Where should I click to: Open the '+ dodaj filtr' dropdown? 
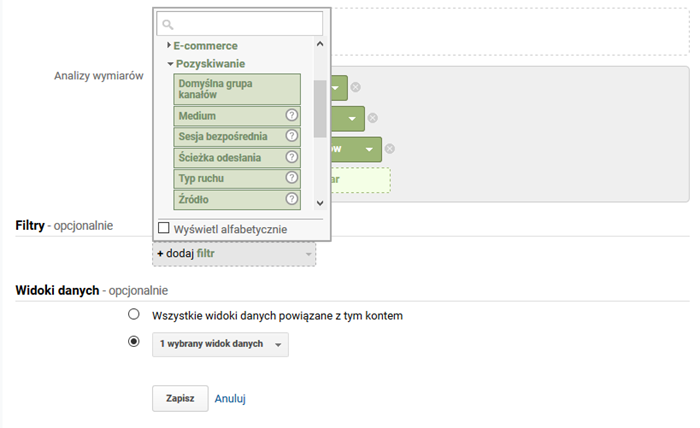point(234,254)
